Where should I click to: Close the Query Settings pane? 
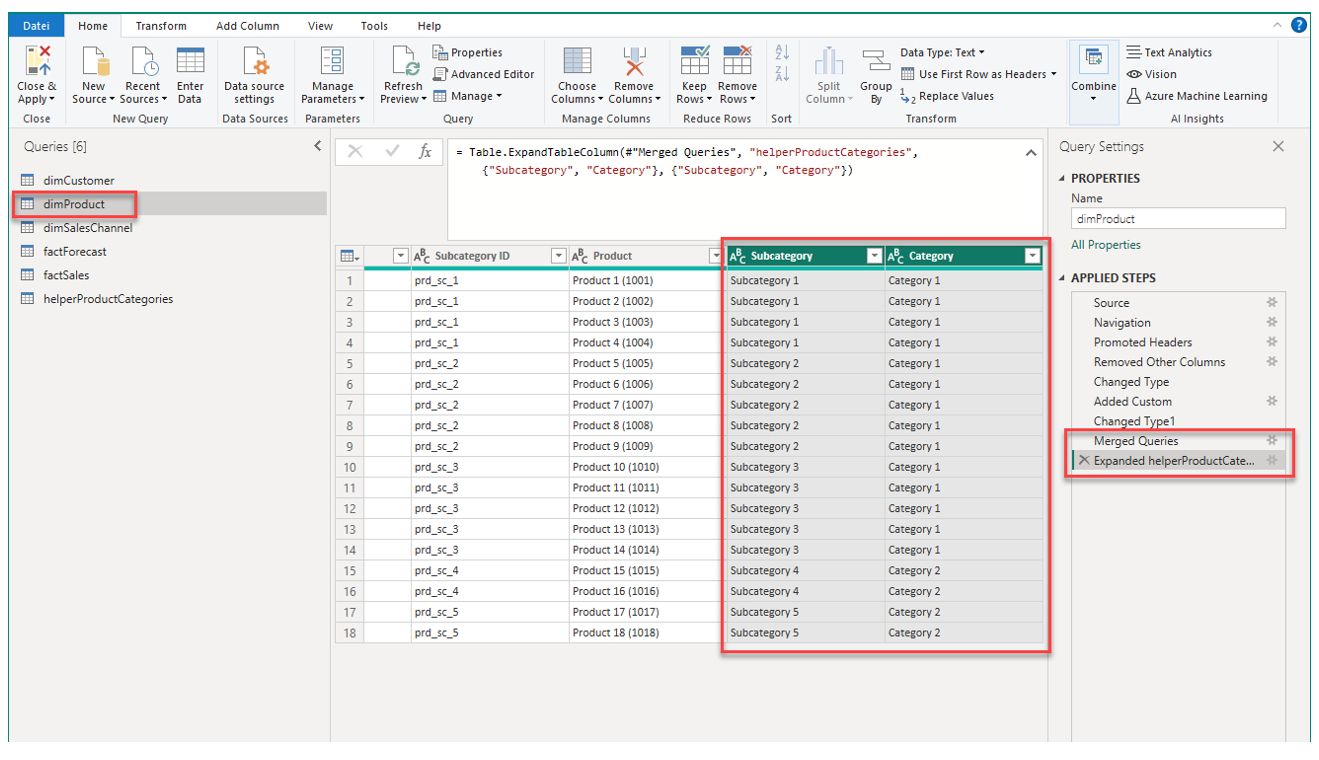(1278, 146)
